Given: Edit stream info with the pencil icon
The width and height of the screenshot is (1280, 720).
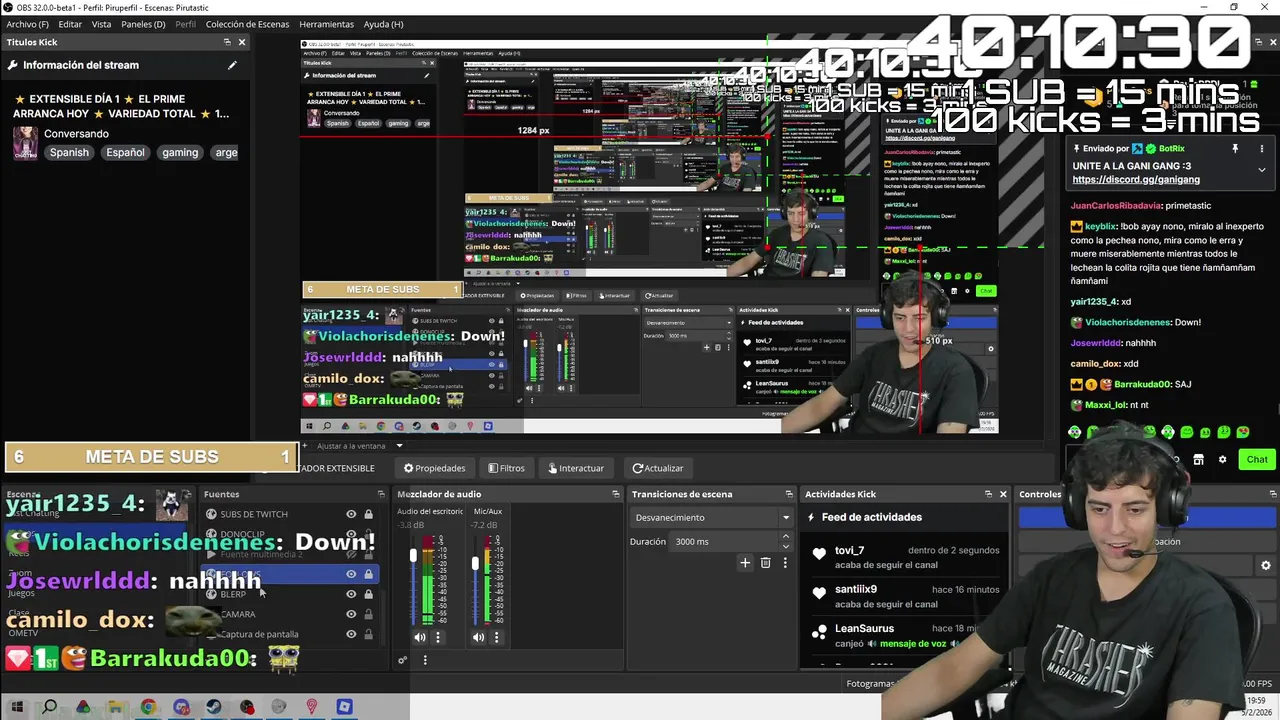Looking at the screenshot, I should [x=232, y=65].
